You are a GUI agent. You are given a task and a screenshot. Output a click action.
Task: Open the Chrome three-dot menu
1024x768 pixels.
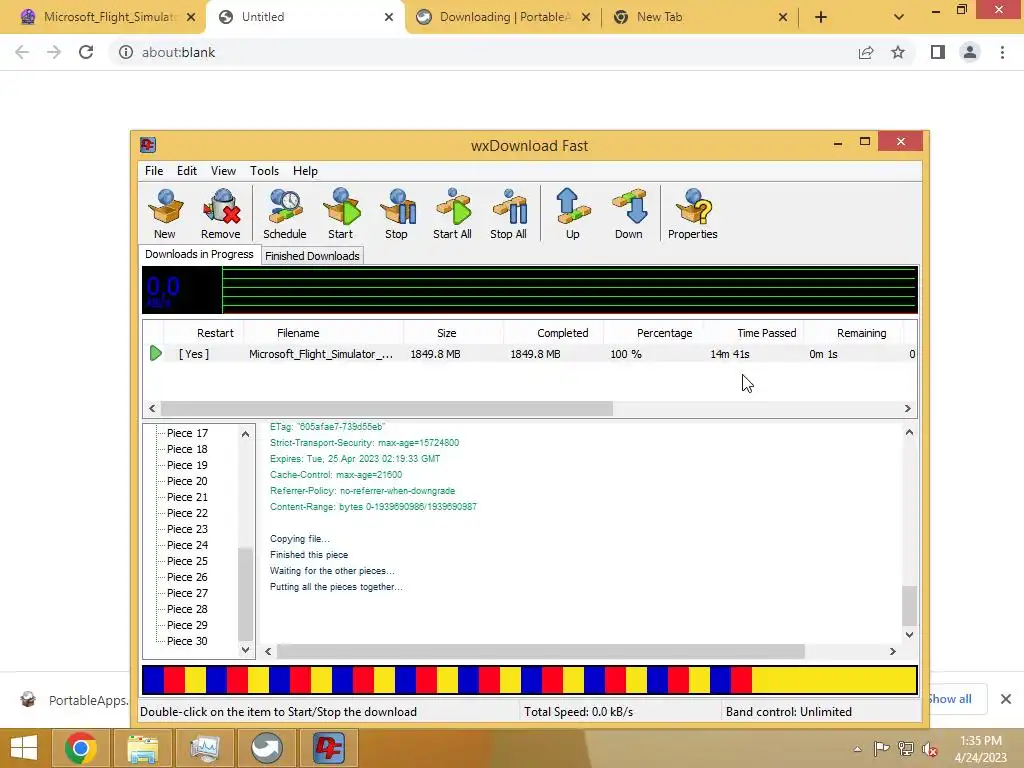pyautogui.click(x=1002, y=52)
